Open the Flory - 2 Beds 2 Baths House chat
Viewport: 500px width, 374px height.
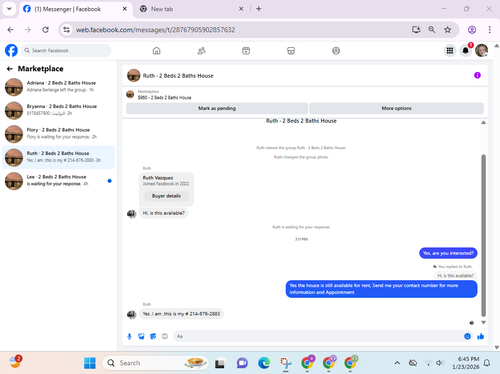click(58, 134)
